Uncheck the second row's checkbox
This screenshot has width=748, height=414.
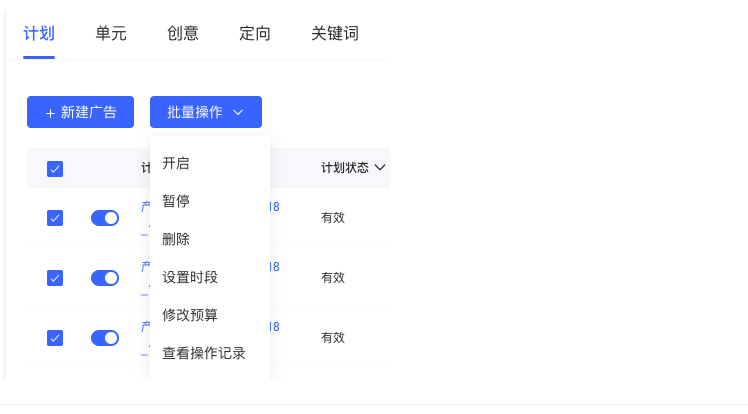[x=55, y=278]
